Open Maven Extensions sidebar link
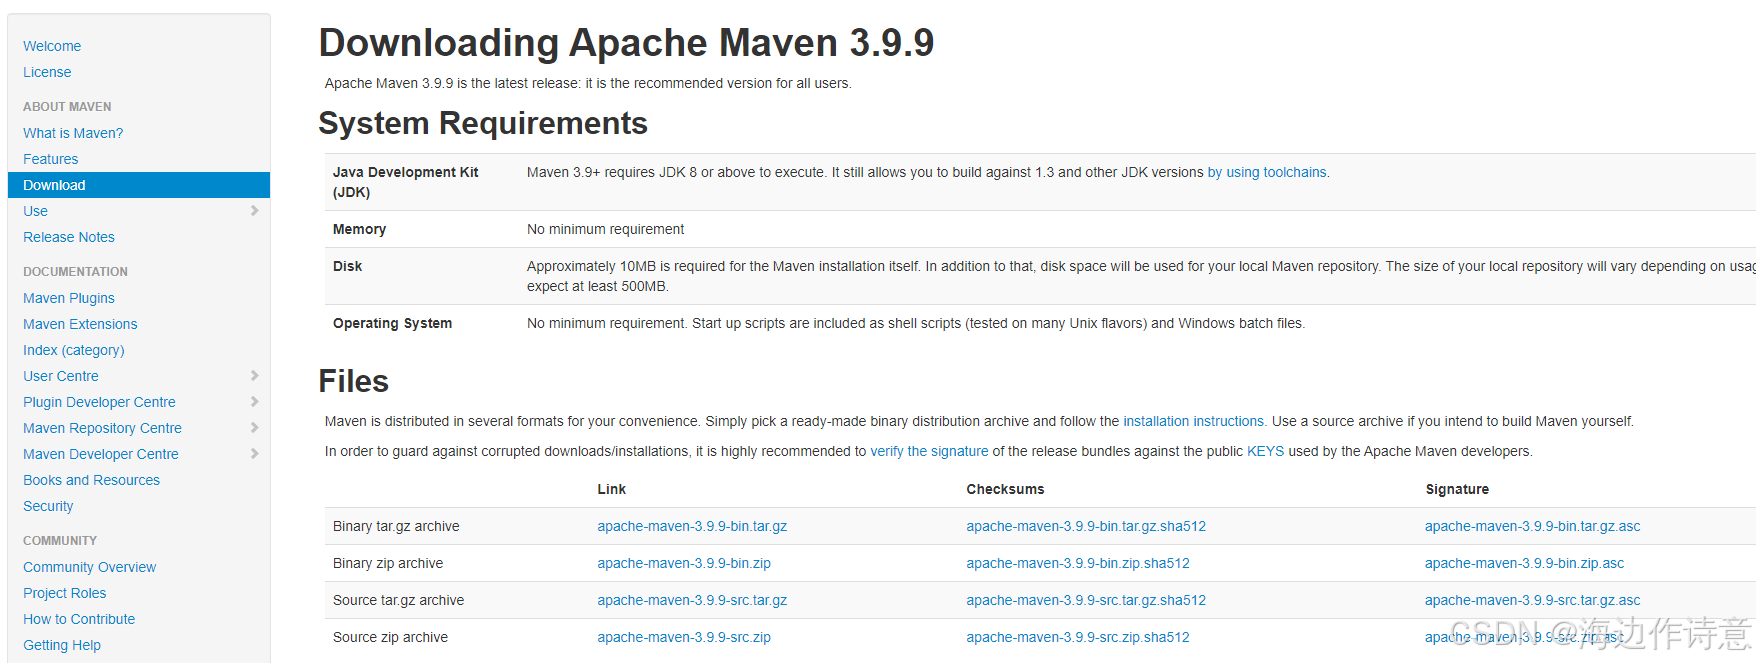 click(80, 324)
